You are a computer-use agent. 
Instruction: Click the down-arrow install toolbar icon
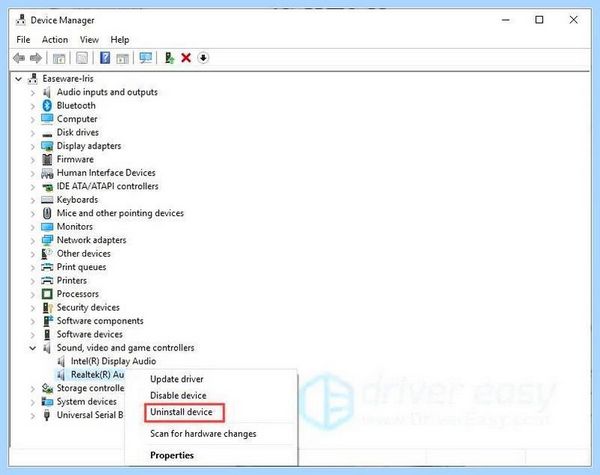point(203,58)
